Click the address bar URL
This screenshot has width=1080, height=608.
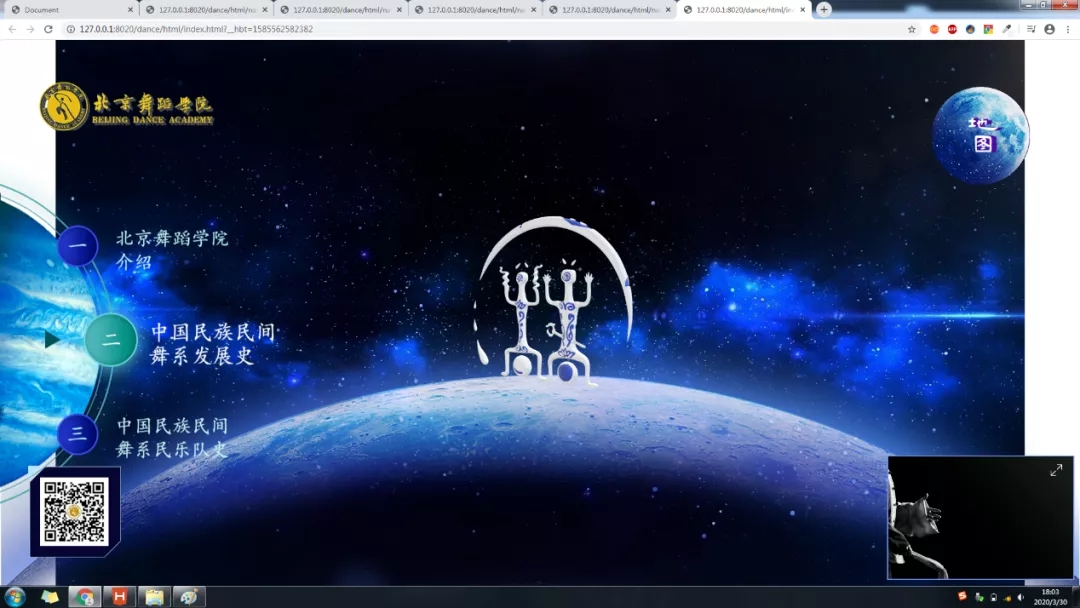point(196,29)
